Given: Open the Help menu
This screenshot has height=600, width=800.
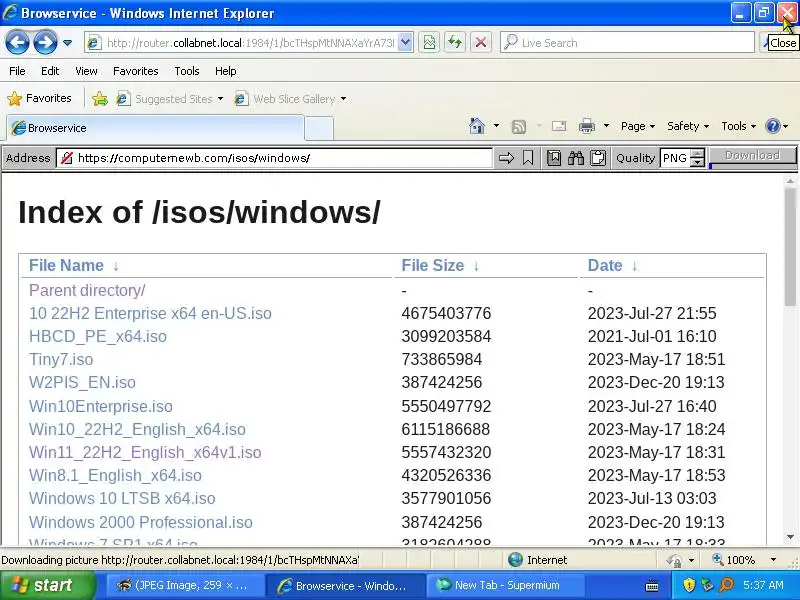Looking at the screenshot, I should (x=226, y=71).
